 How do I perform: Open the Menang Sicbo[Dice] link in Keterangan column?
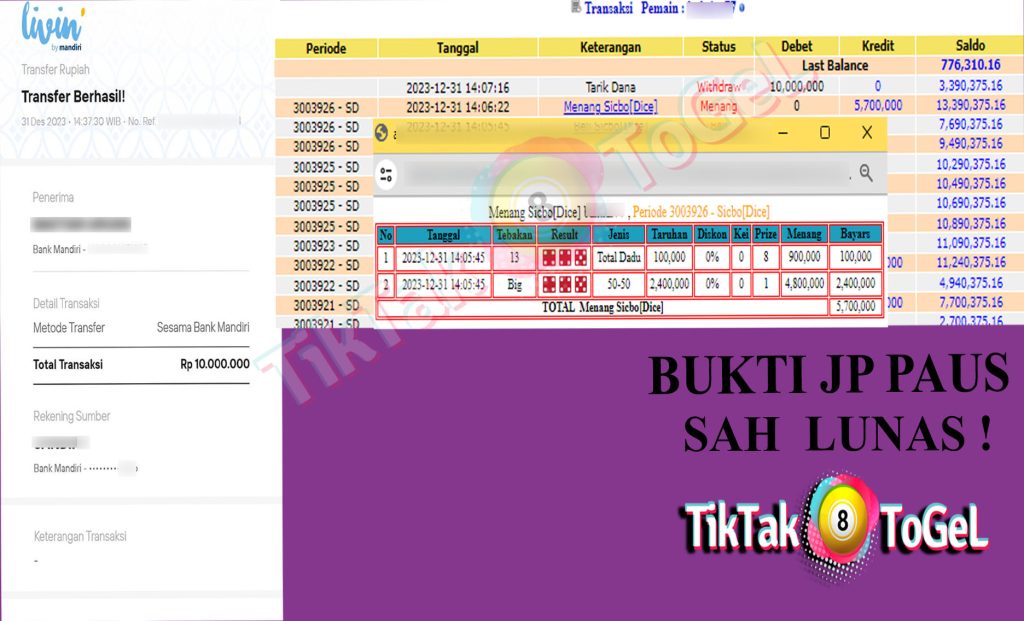click(610, 106)
